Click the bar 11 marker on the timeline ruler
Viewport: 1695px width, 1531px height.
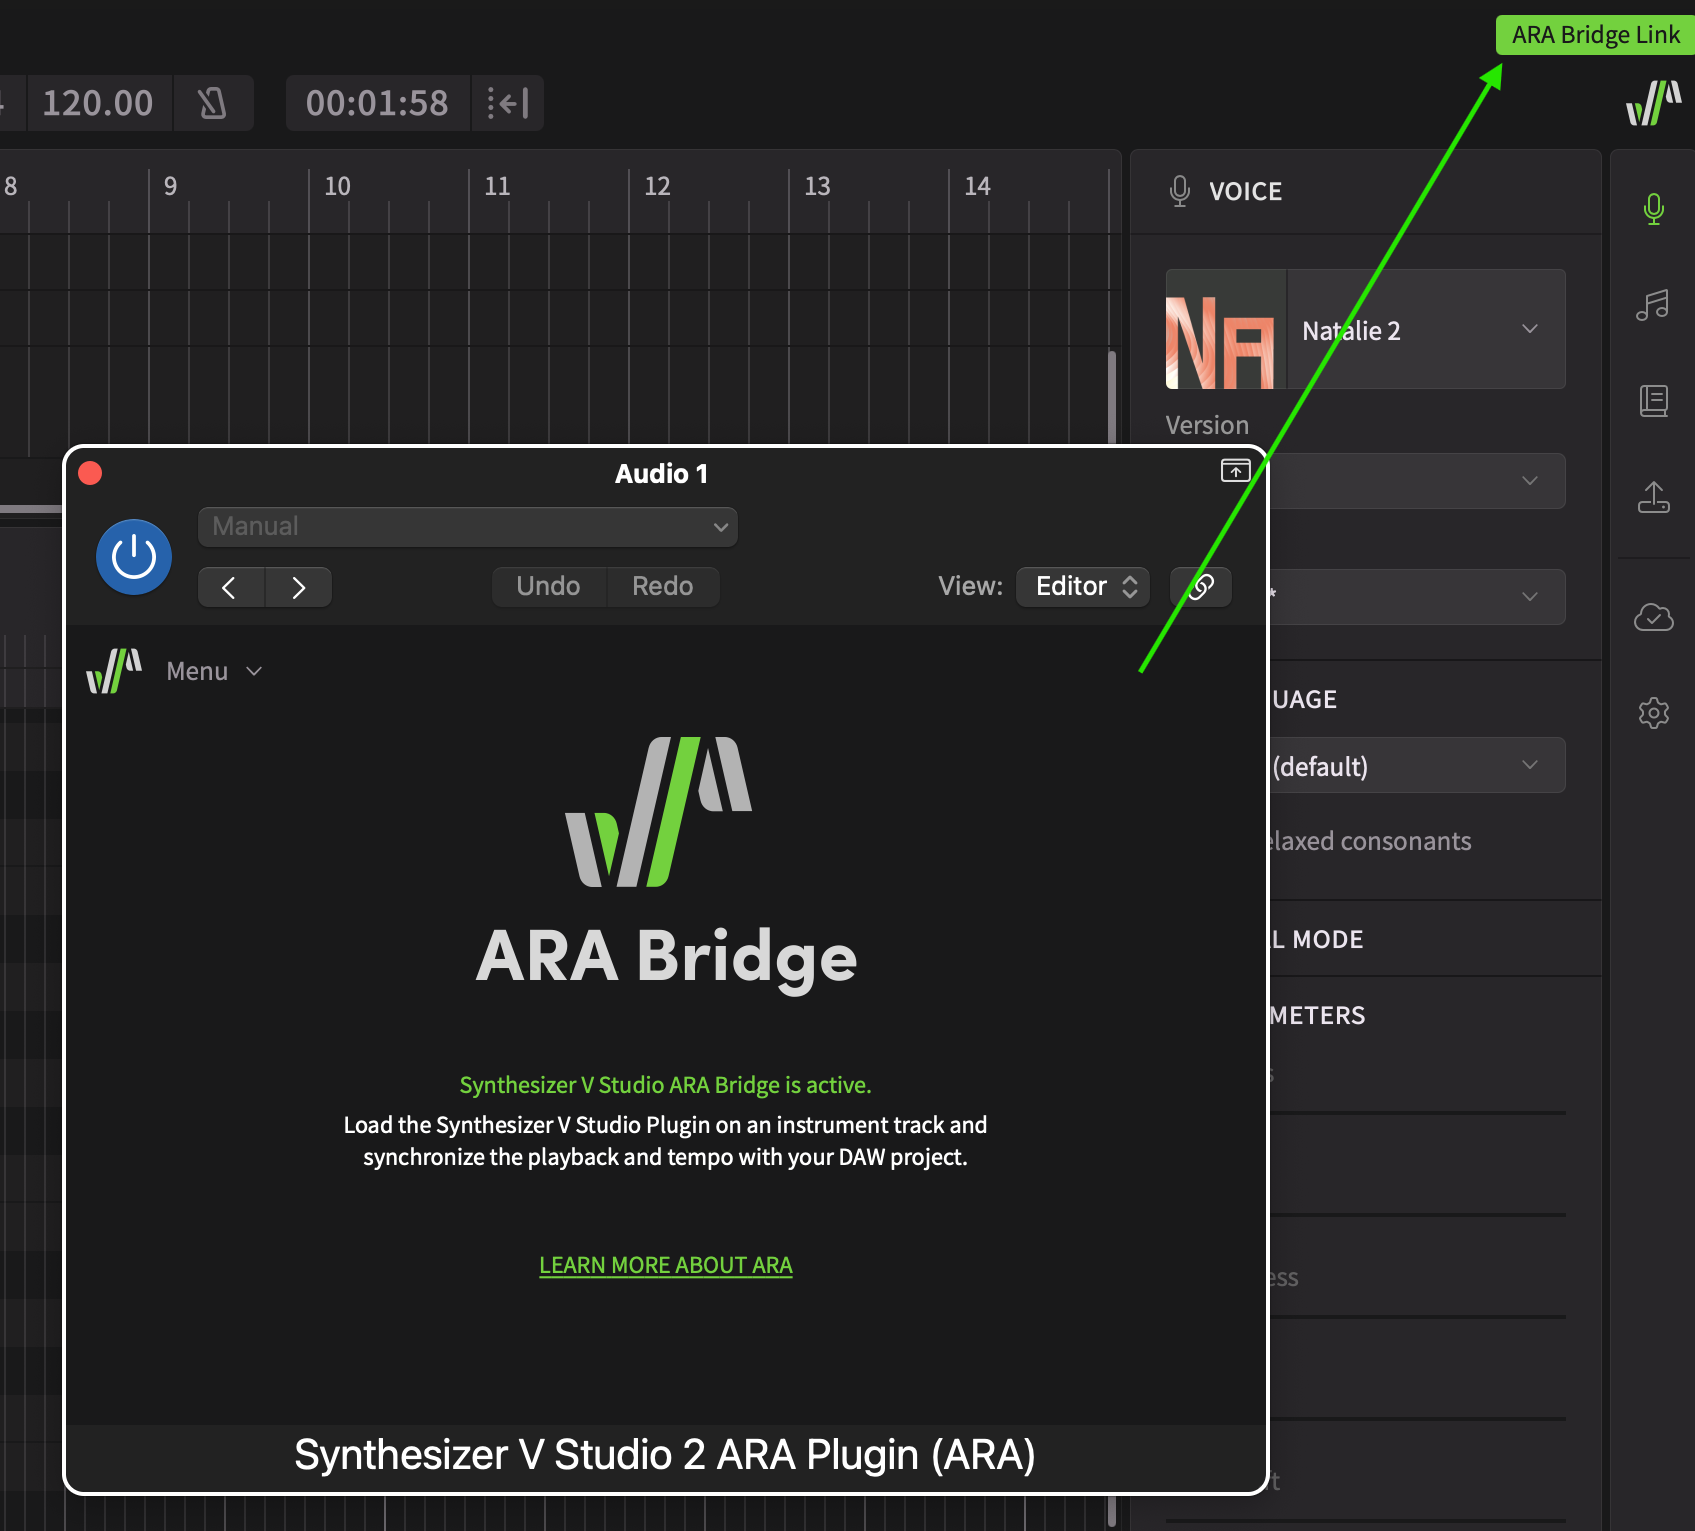coord(497,186)
